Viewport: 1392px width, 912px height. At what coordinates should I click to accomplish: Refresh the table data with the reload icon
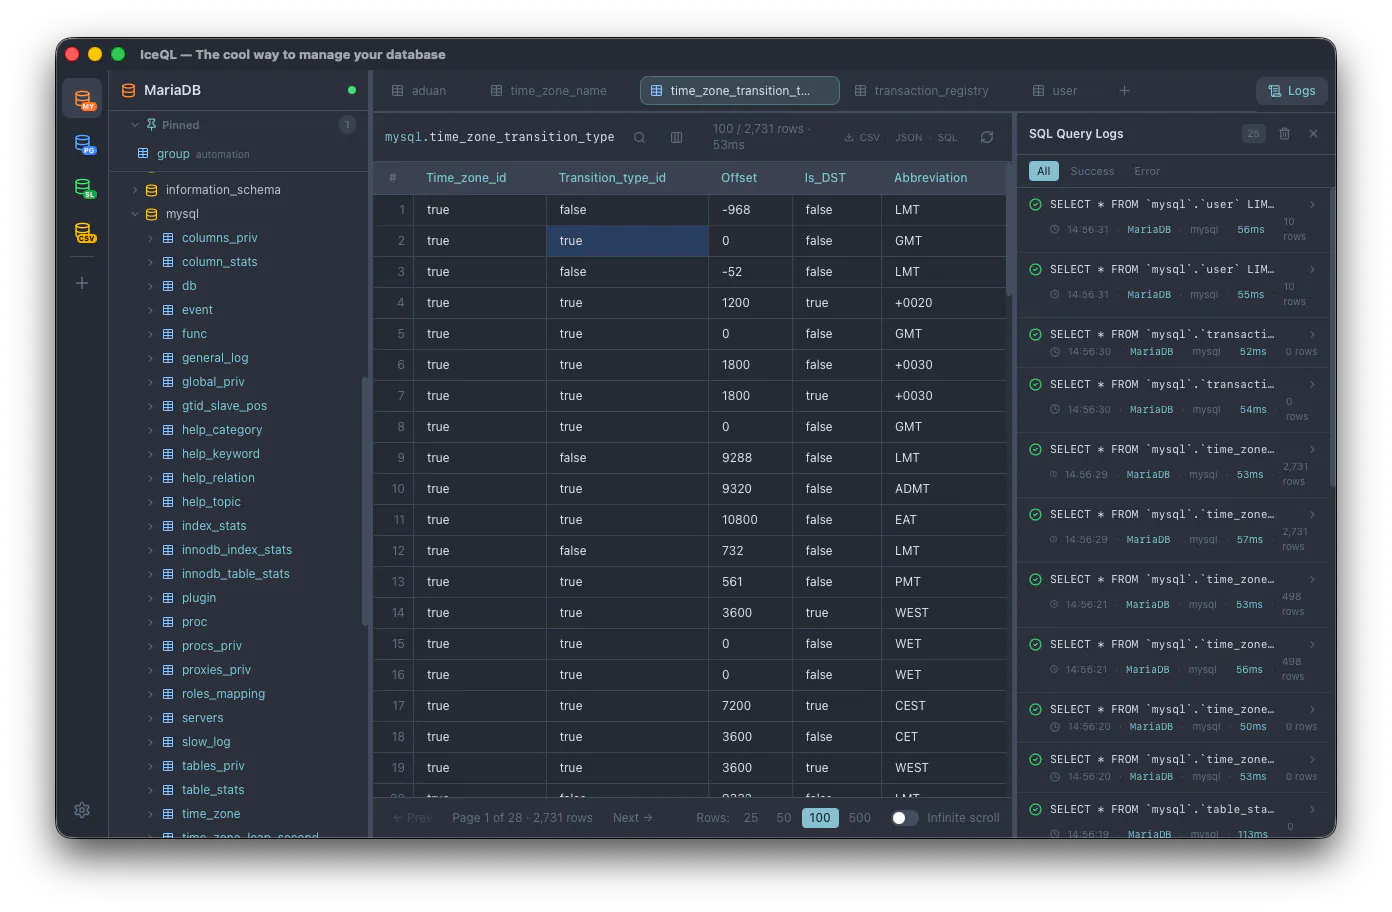[x=987, y=137]
